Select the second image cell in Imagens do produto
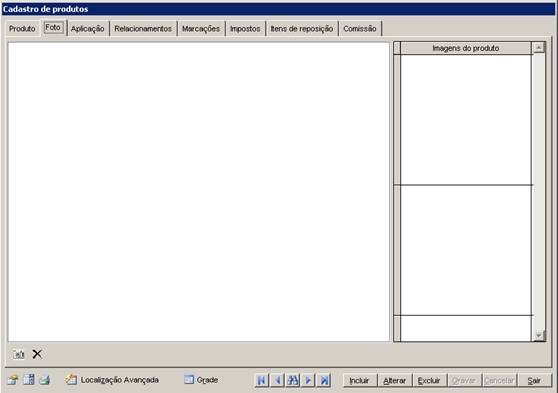558x393 pixels. tap(466, 250)
